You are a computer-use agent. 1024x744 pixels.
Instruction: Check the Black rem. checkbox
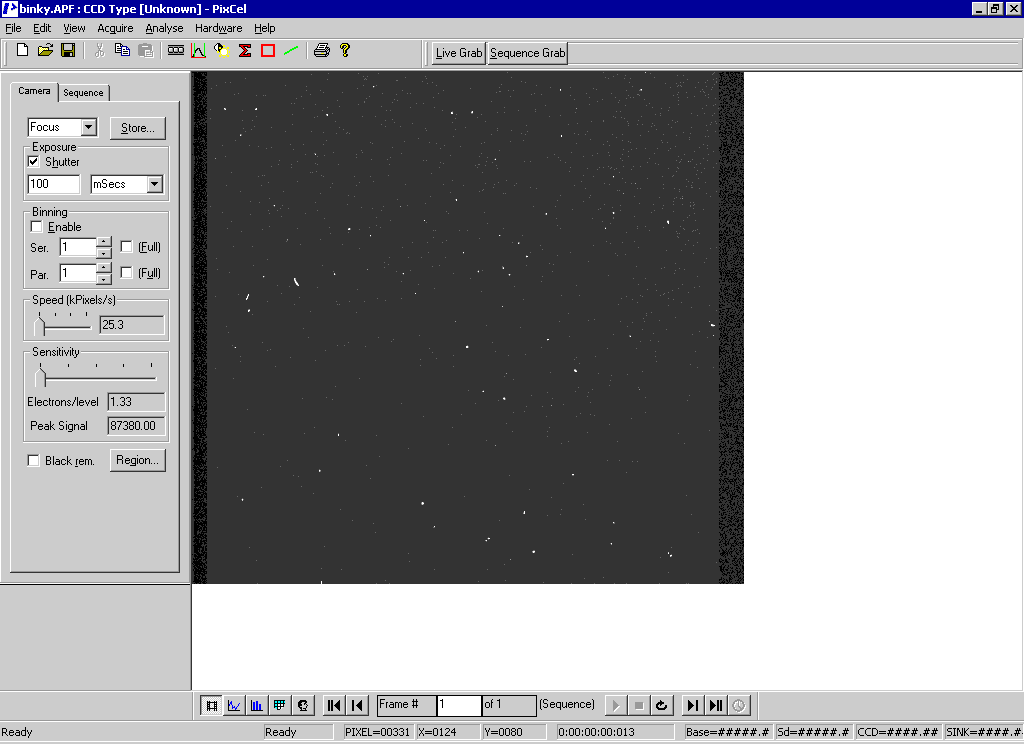[x=34, y=461]
